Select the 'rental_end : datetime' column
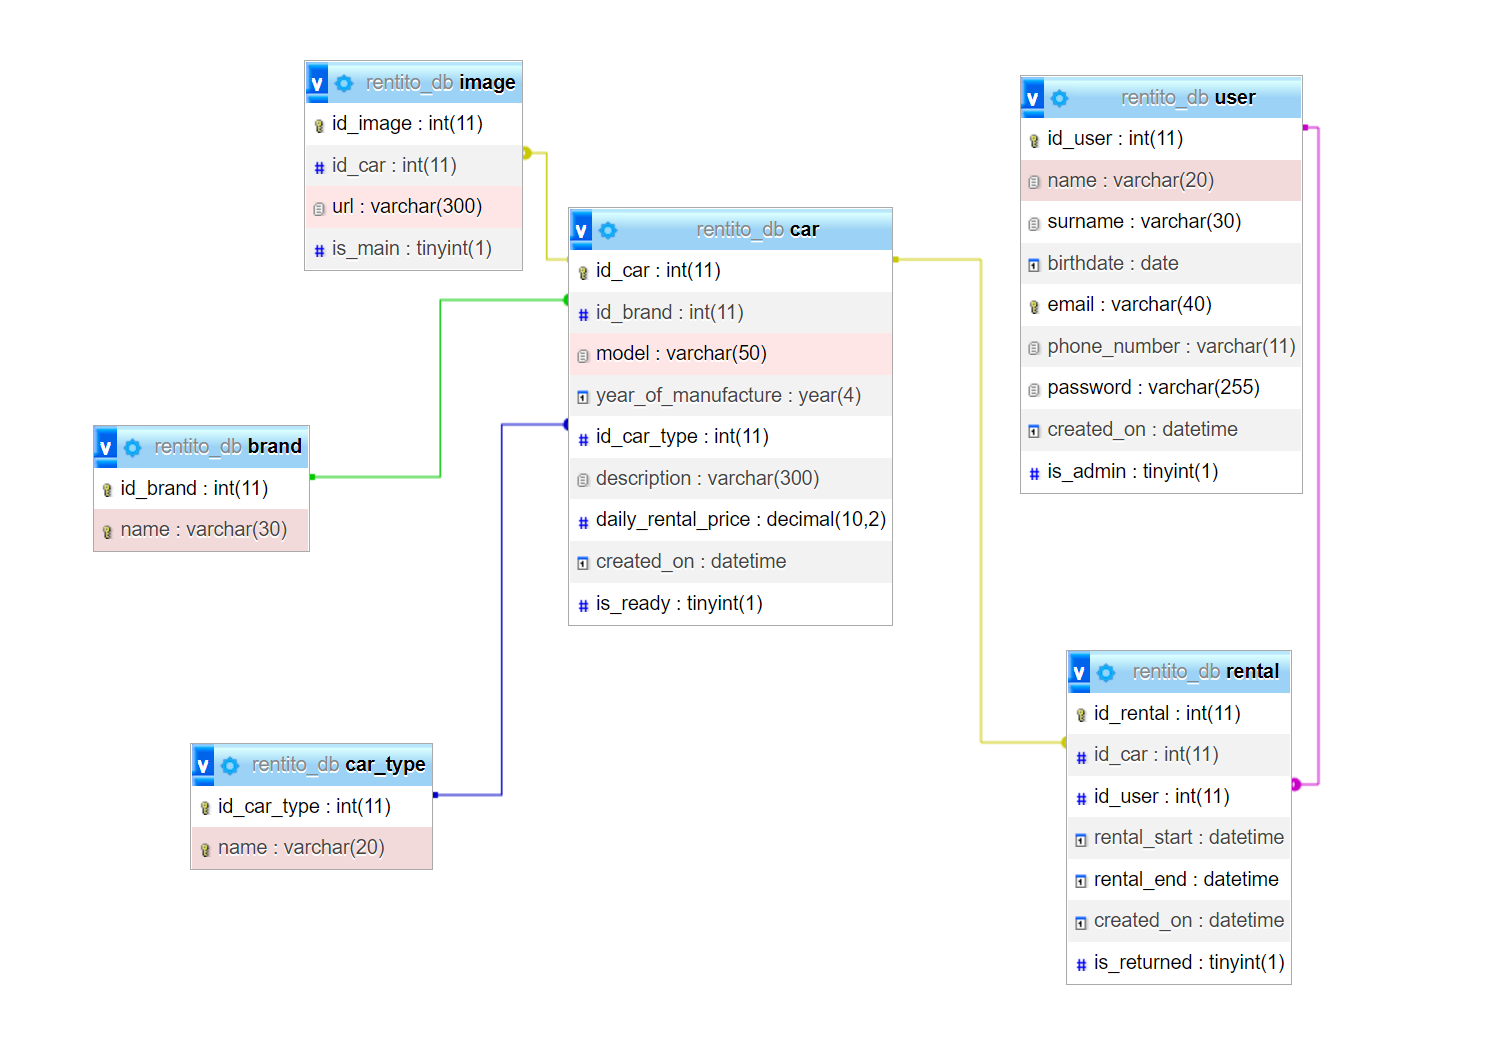Screen dimensions: 1504x1054 click(x=1179, y=879)
